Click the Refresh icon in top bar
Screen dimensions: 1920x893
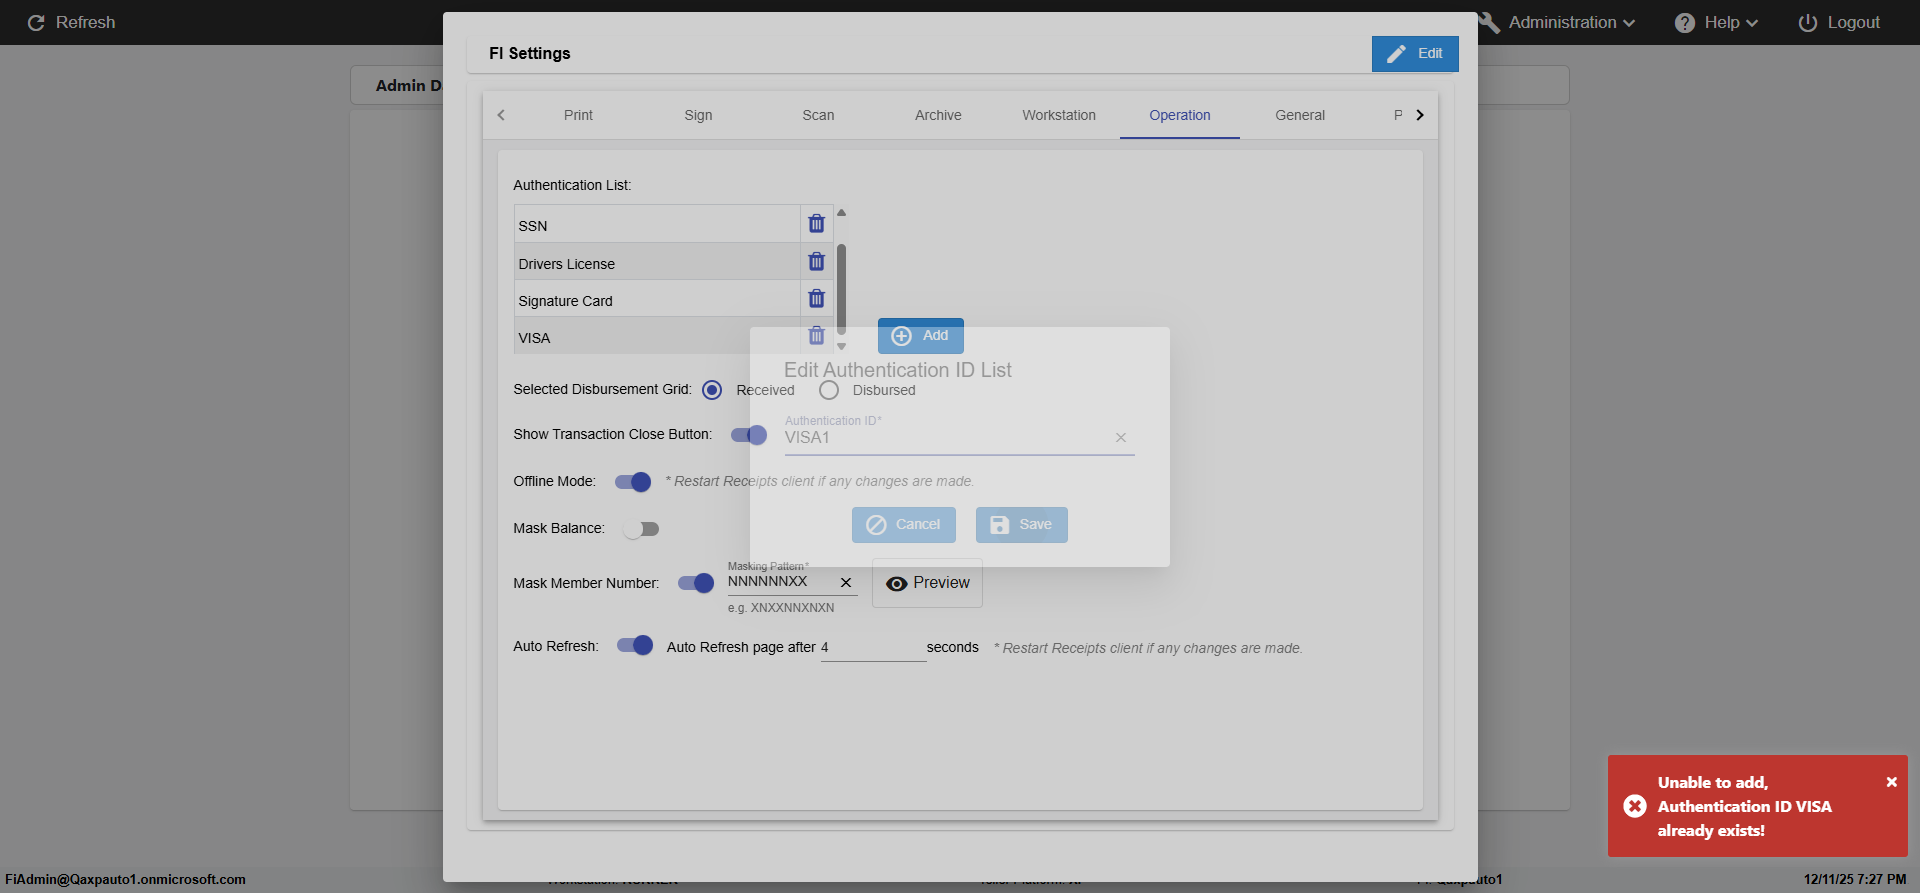click(x=36, y=23)
